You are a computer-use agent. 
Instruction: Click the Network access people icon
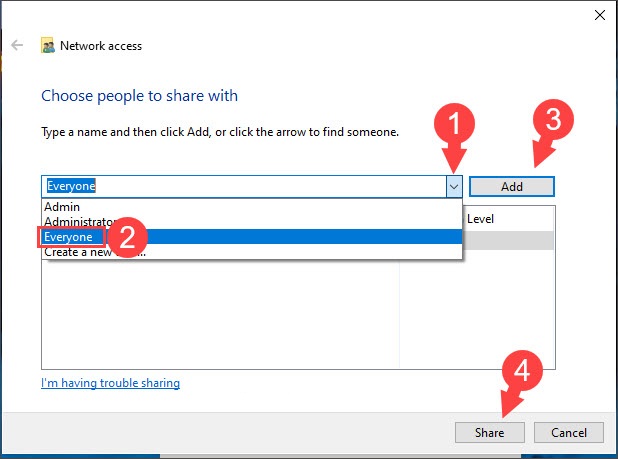[x=48, y=46]
